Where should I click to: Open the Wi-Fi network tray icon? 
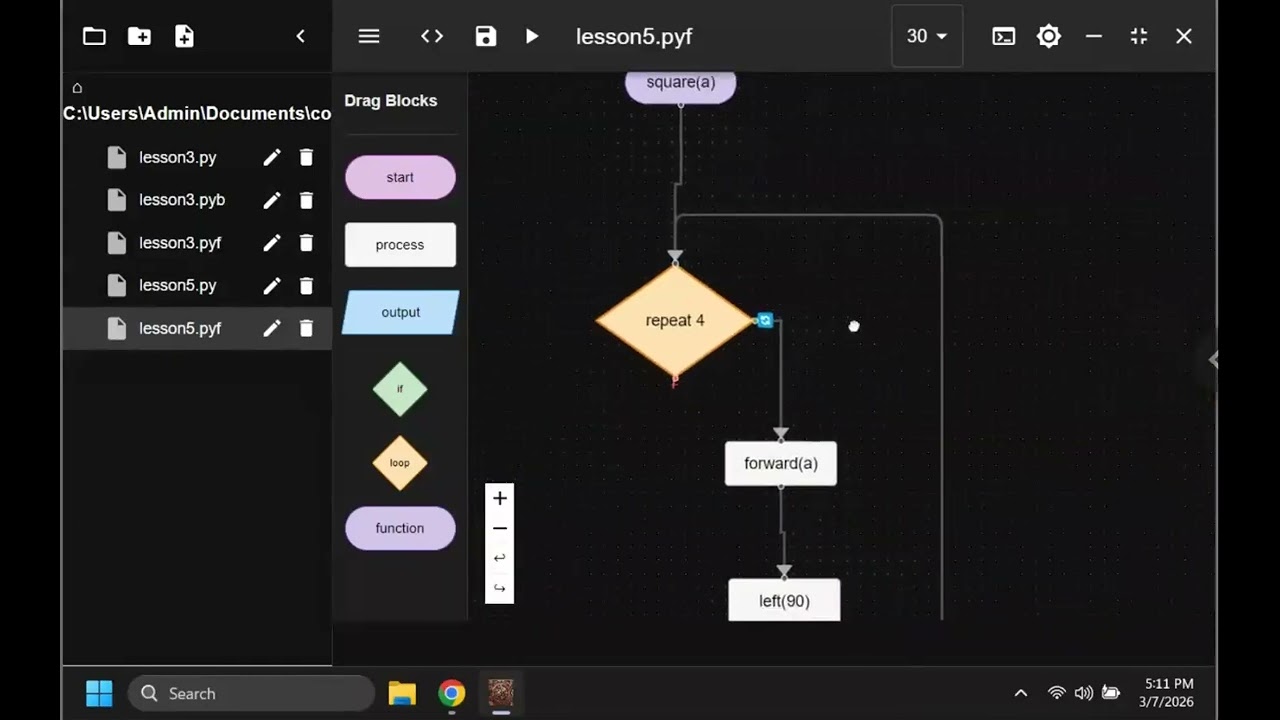(x=1056, y=693)
